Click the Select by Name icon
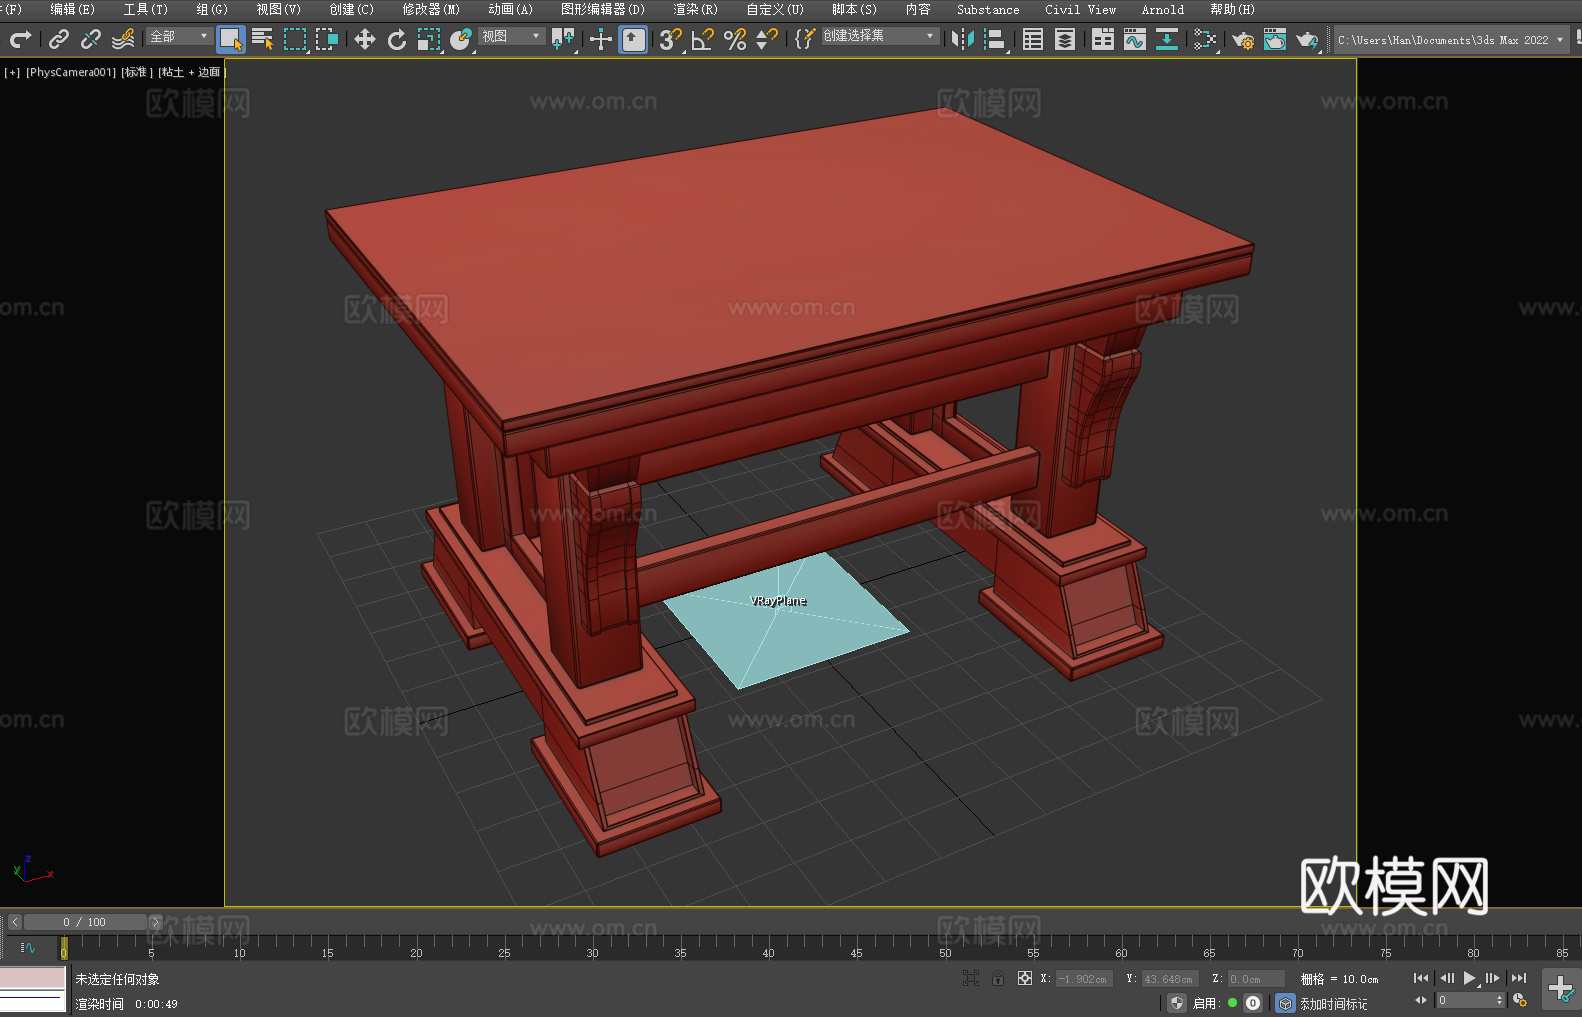This screenshot has width=1582, height=1017. (263, 40)
